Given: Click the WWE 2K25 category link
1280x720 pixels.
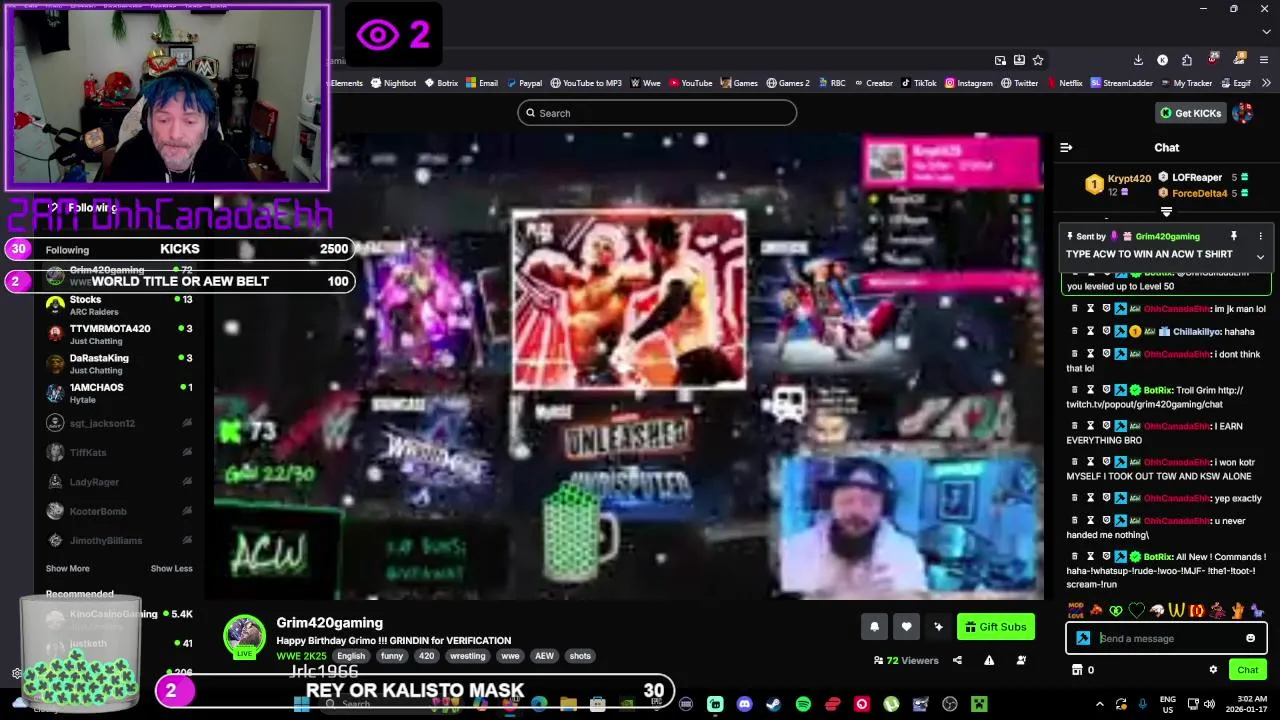Looking at the screenshot, I should point(301,656).
